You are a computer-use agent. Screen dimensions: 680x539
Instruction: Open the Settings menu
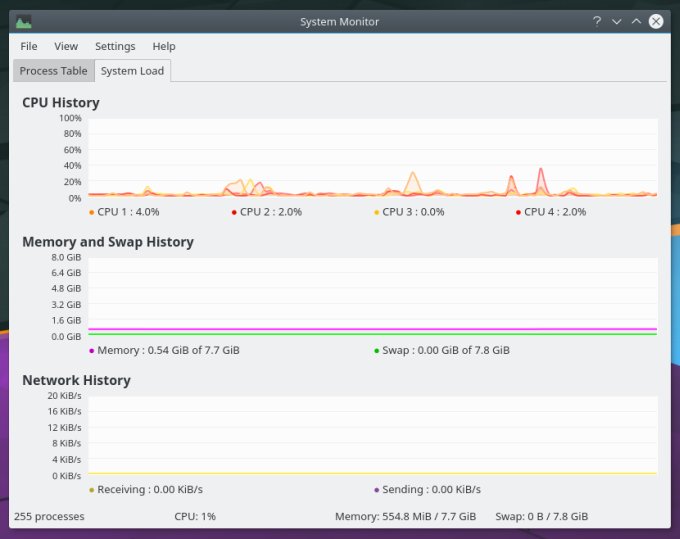pyautogui.click(x=115, y=46)
